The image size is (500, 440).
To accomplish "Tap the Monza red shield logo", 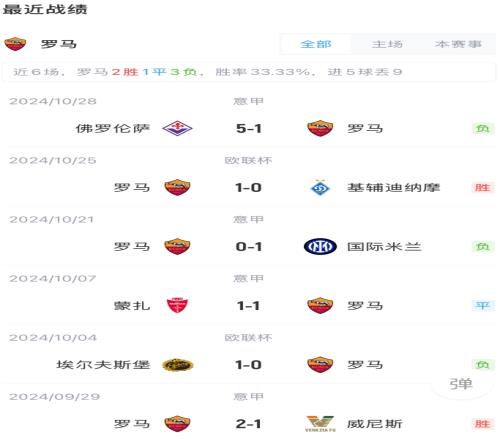I will coord(177,305).
